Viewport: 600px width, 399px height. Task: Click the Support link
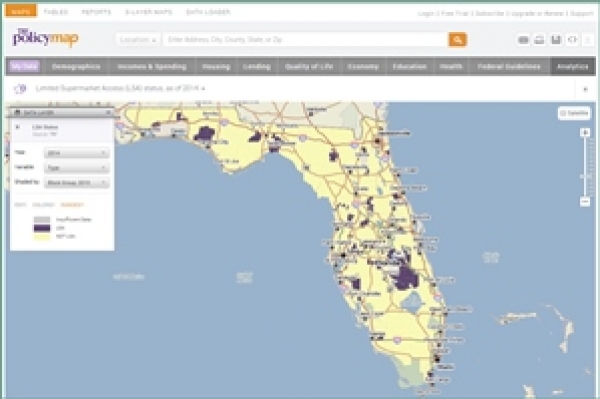pos(582,13)
